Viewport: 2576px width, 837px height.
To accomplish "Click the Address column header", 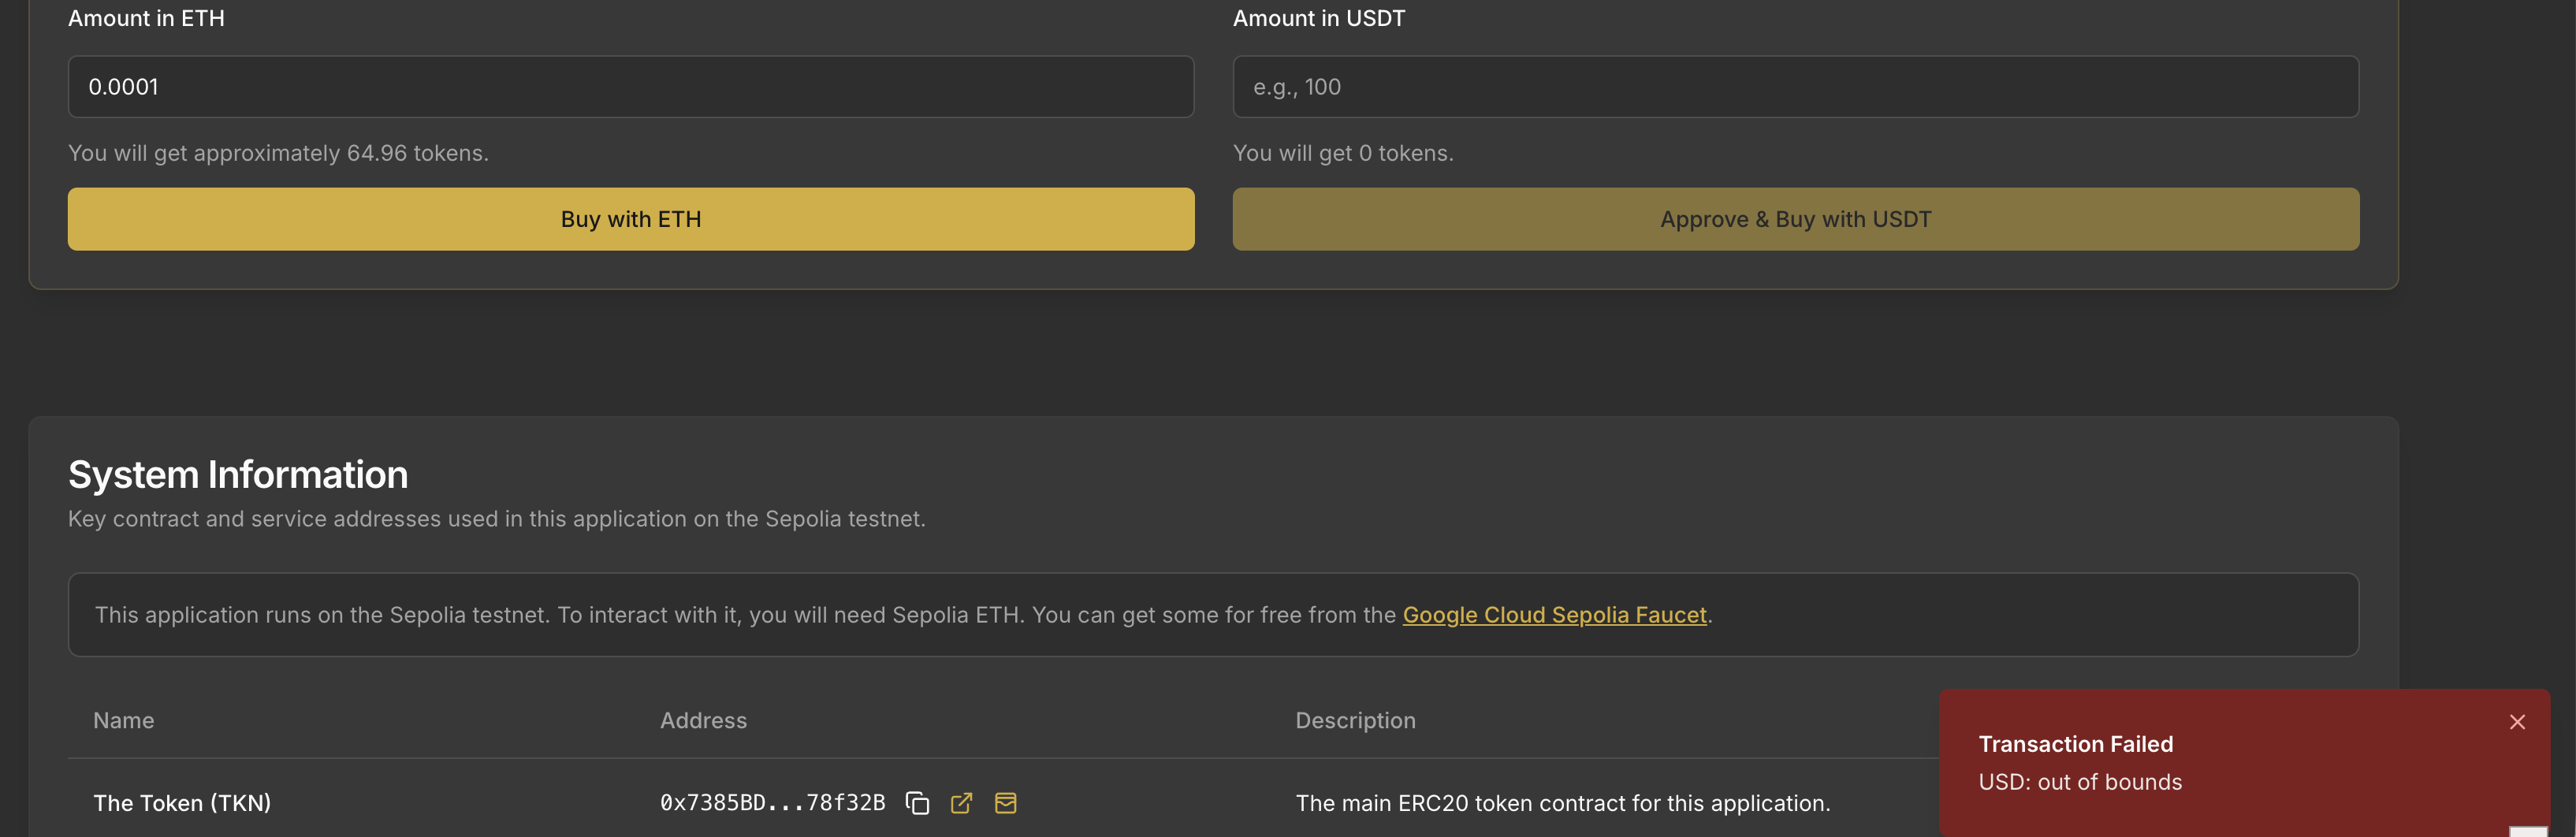I will pyautogui.click(x=703, y=721).
